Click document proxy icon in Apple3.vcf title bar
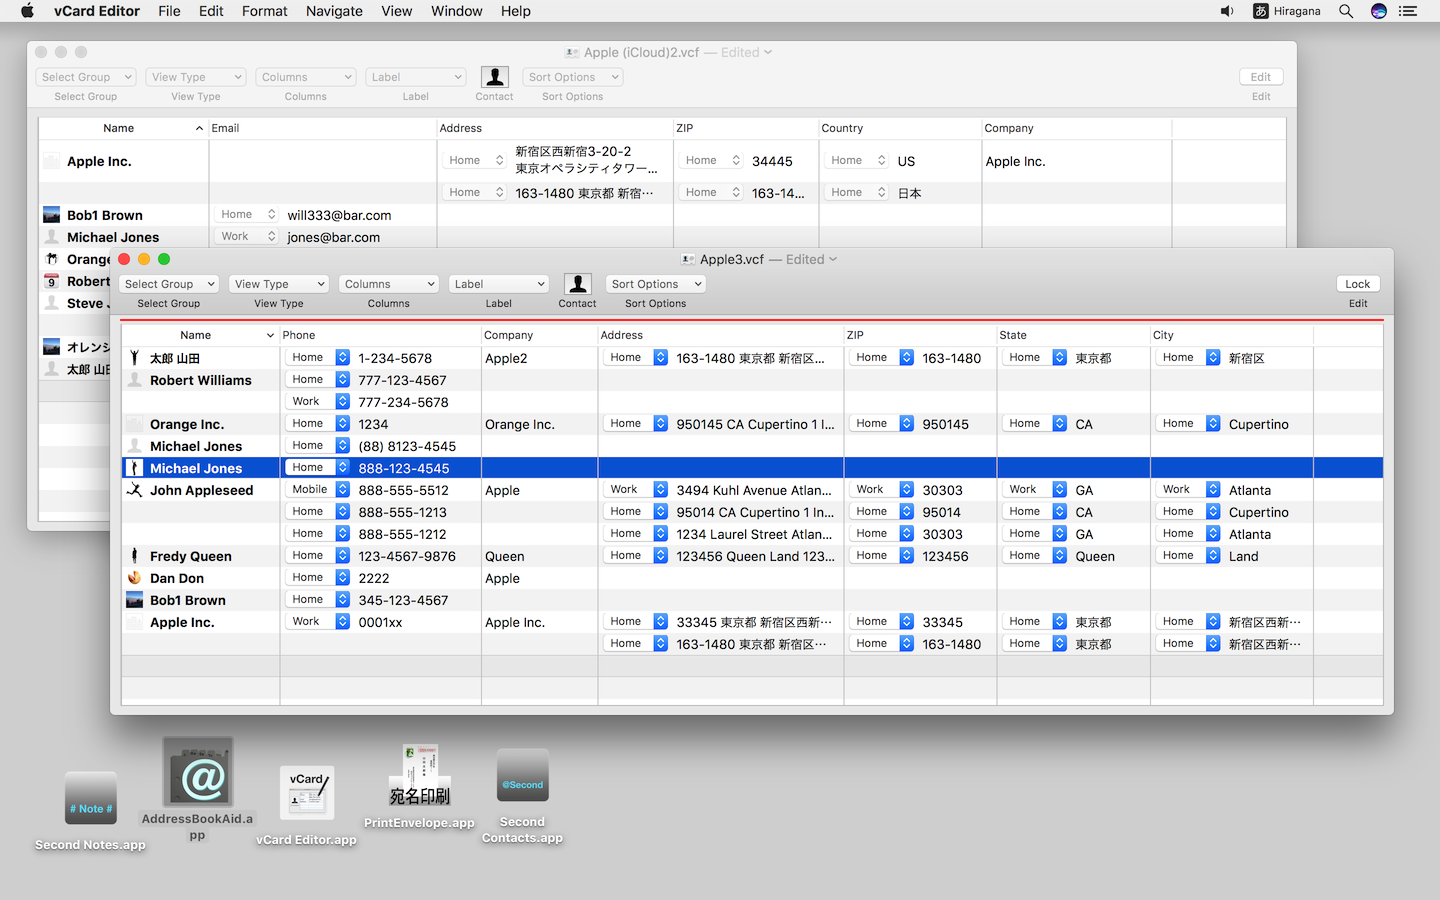The image size is (1440, 900). pyautogui.click(x=688, y=259)
